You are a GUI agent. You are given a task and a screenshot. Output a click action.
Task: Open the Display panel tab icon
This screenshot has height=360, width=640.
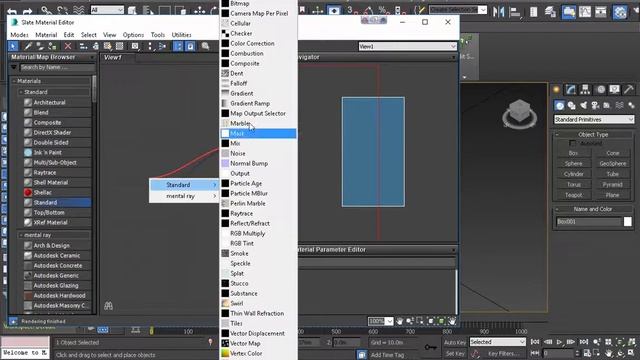[614, 90]
